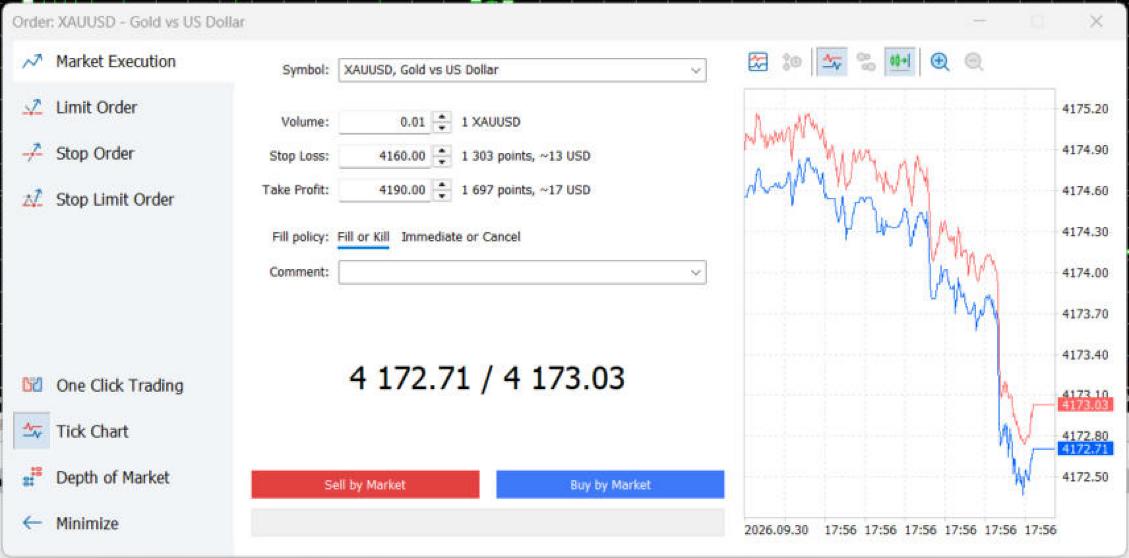The width and height of the screenshot is (1129, 558).
Task: Click Sell by Market
Action: (x=365, y=485)
